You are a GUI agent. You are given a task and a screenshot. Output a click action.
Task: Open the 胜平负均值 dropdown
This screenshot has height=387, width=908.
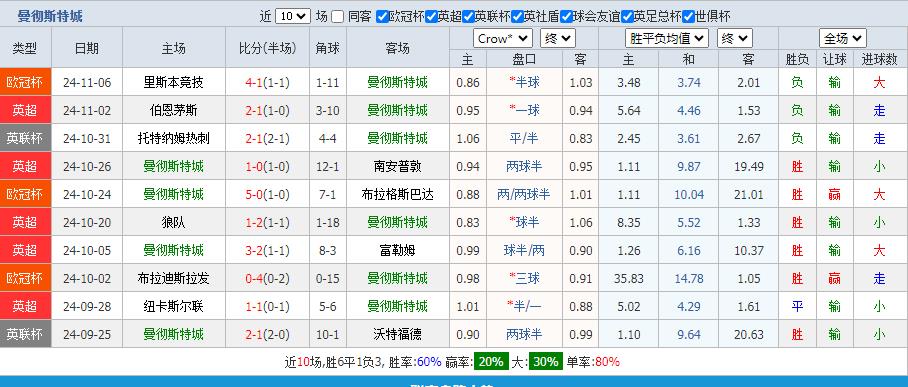coord(667,38)
